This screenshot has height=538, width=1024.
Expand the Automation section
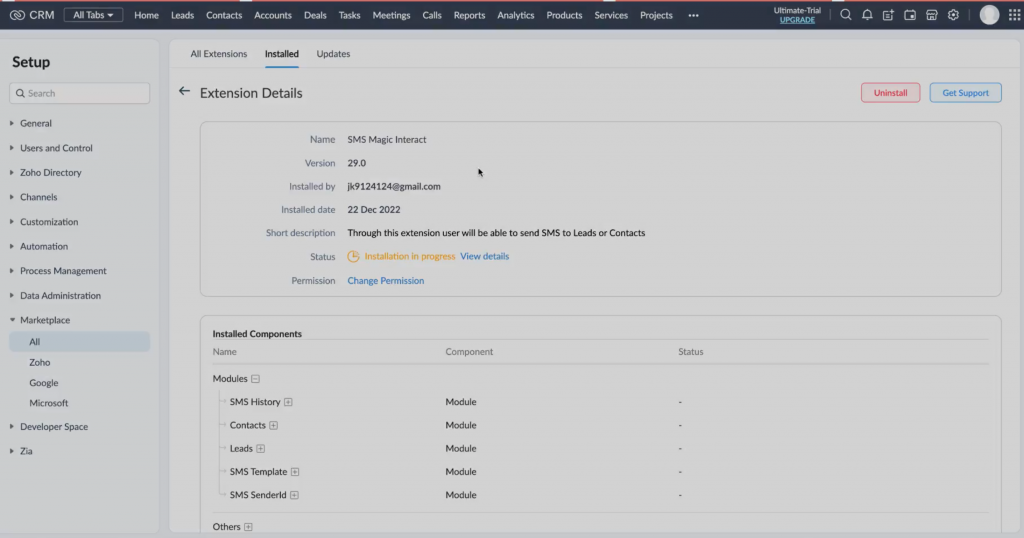[x=12, y=246]
